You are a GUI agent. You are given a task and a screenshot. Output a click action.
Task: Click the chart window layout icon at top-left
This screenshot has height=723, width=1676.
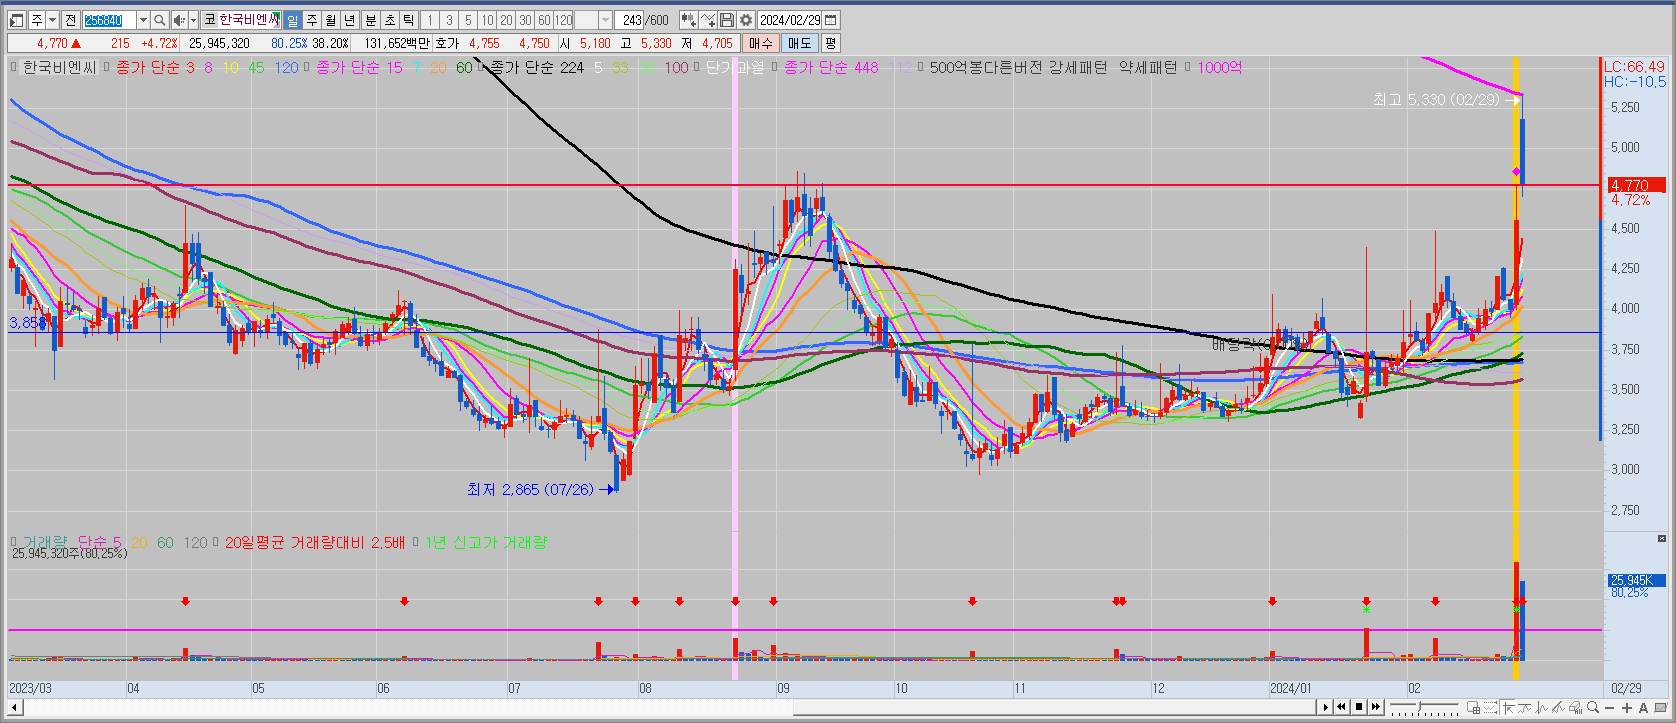click(16, 20)
